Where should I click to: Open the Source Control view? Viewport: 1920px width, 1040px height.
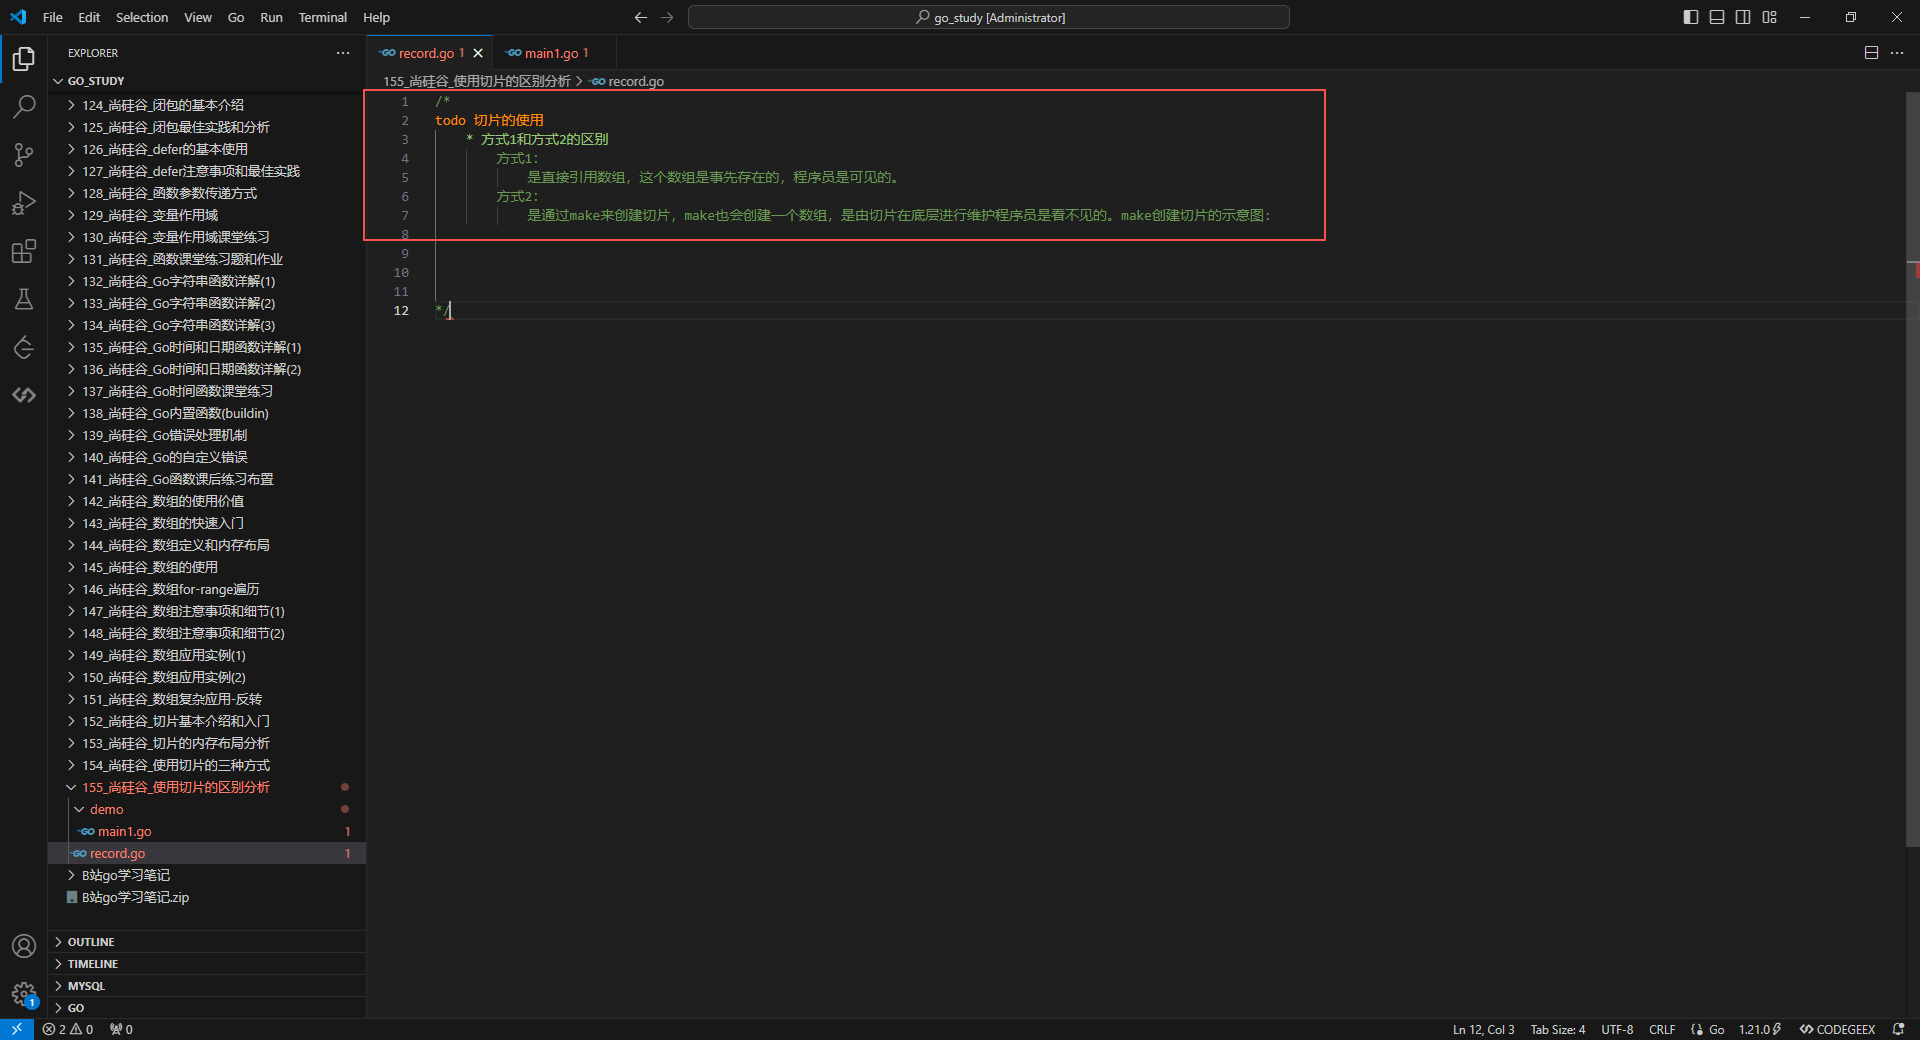click(24, 155)
